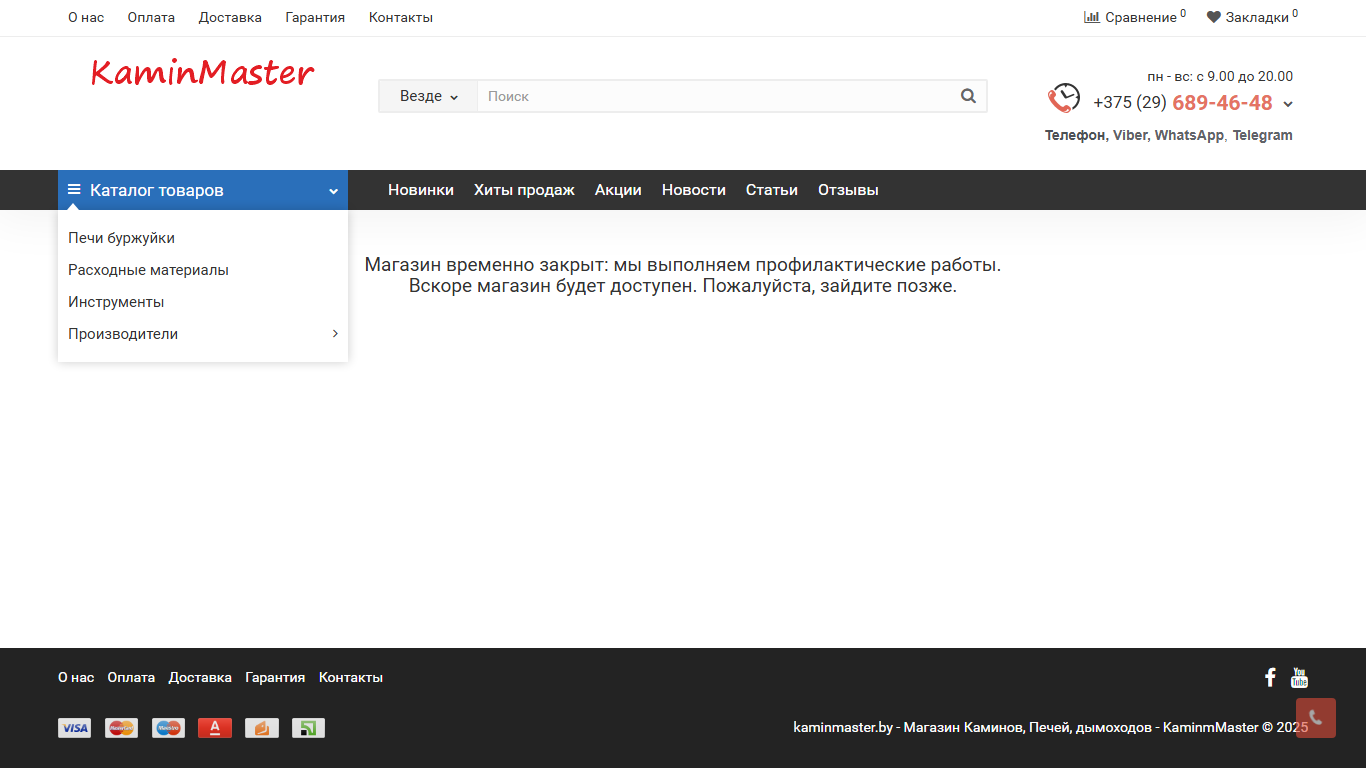Open Акции in the main menu
The width and height of the screenshot is (1366, 768).
(618, 190)
